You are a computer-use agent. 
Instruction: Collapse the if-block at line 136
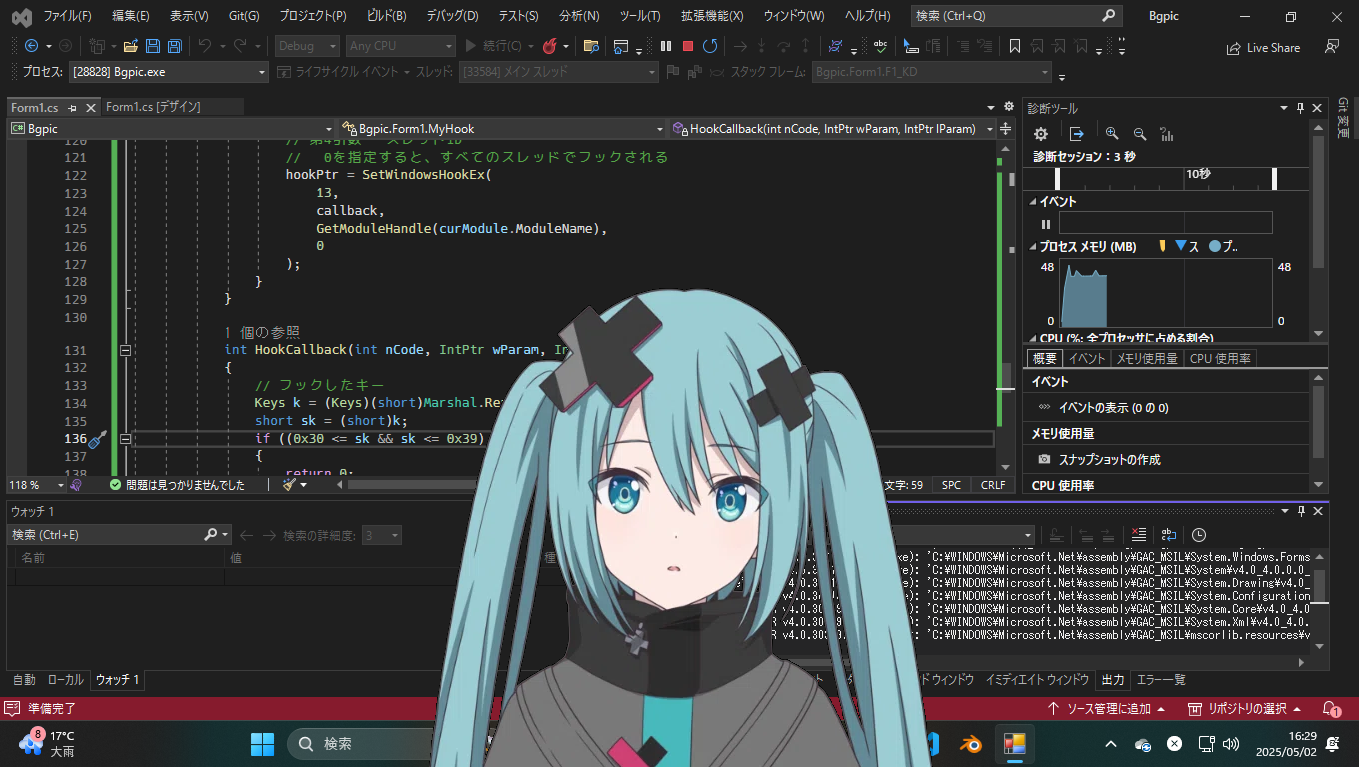tap(125, 439)
